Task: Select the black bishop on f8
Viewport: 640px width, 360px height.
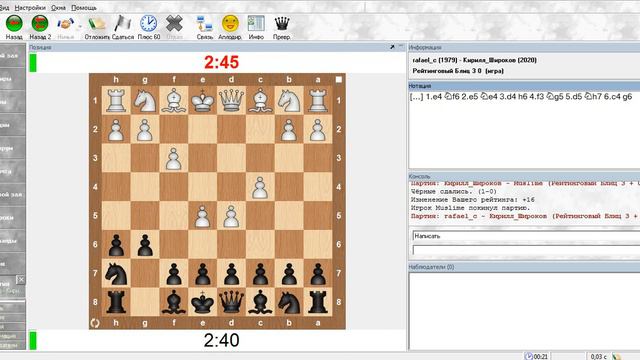Action: point(174,302)
